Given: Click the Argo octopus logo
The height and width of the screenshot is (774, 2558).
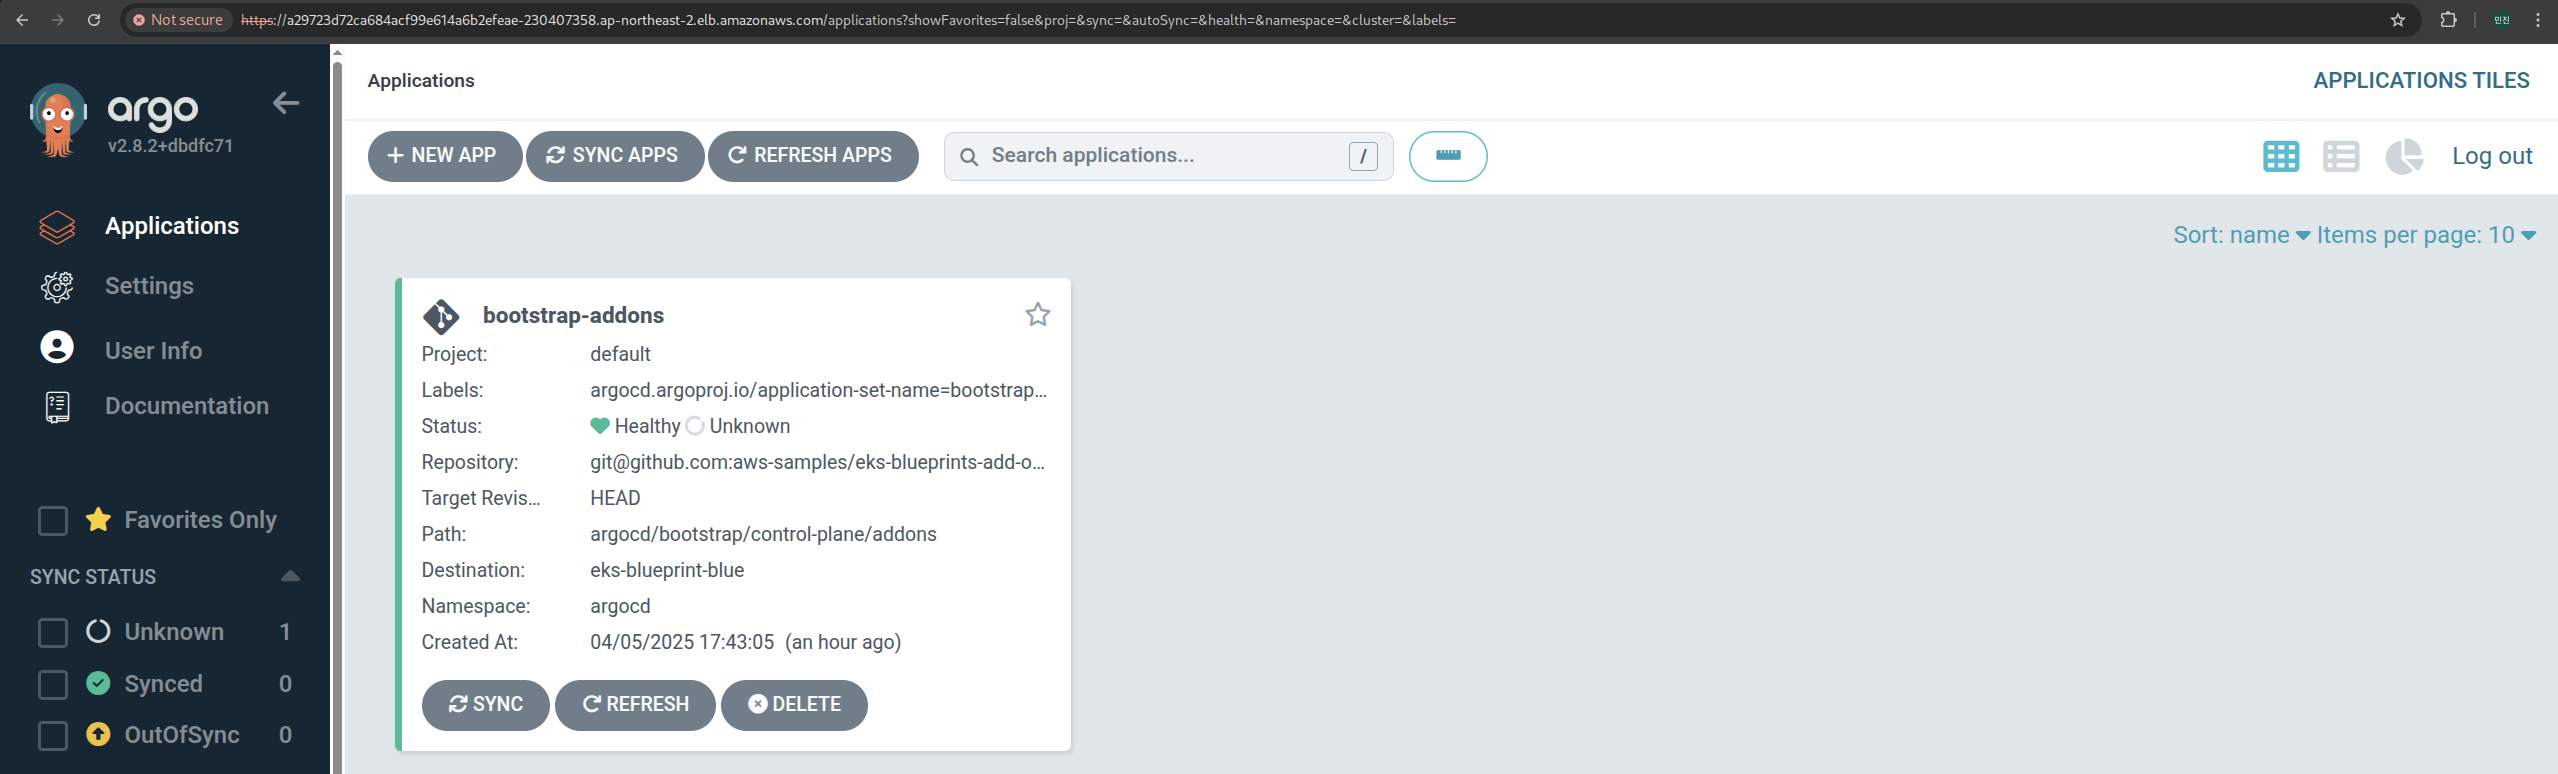Looking at the screenshot, I should click(58, 120).
